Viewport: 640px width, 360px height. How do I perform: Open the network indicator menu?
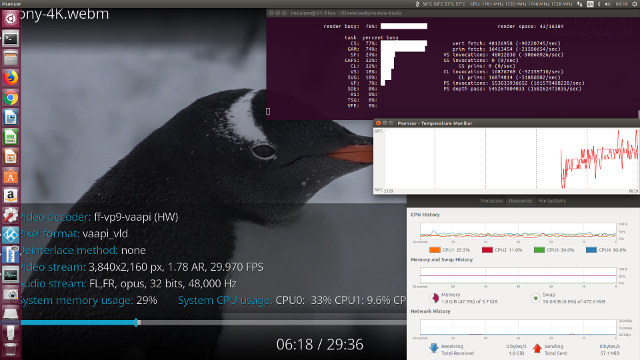click(x=580, y=4)
